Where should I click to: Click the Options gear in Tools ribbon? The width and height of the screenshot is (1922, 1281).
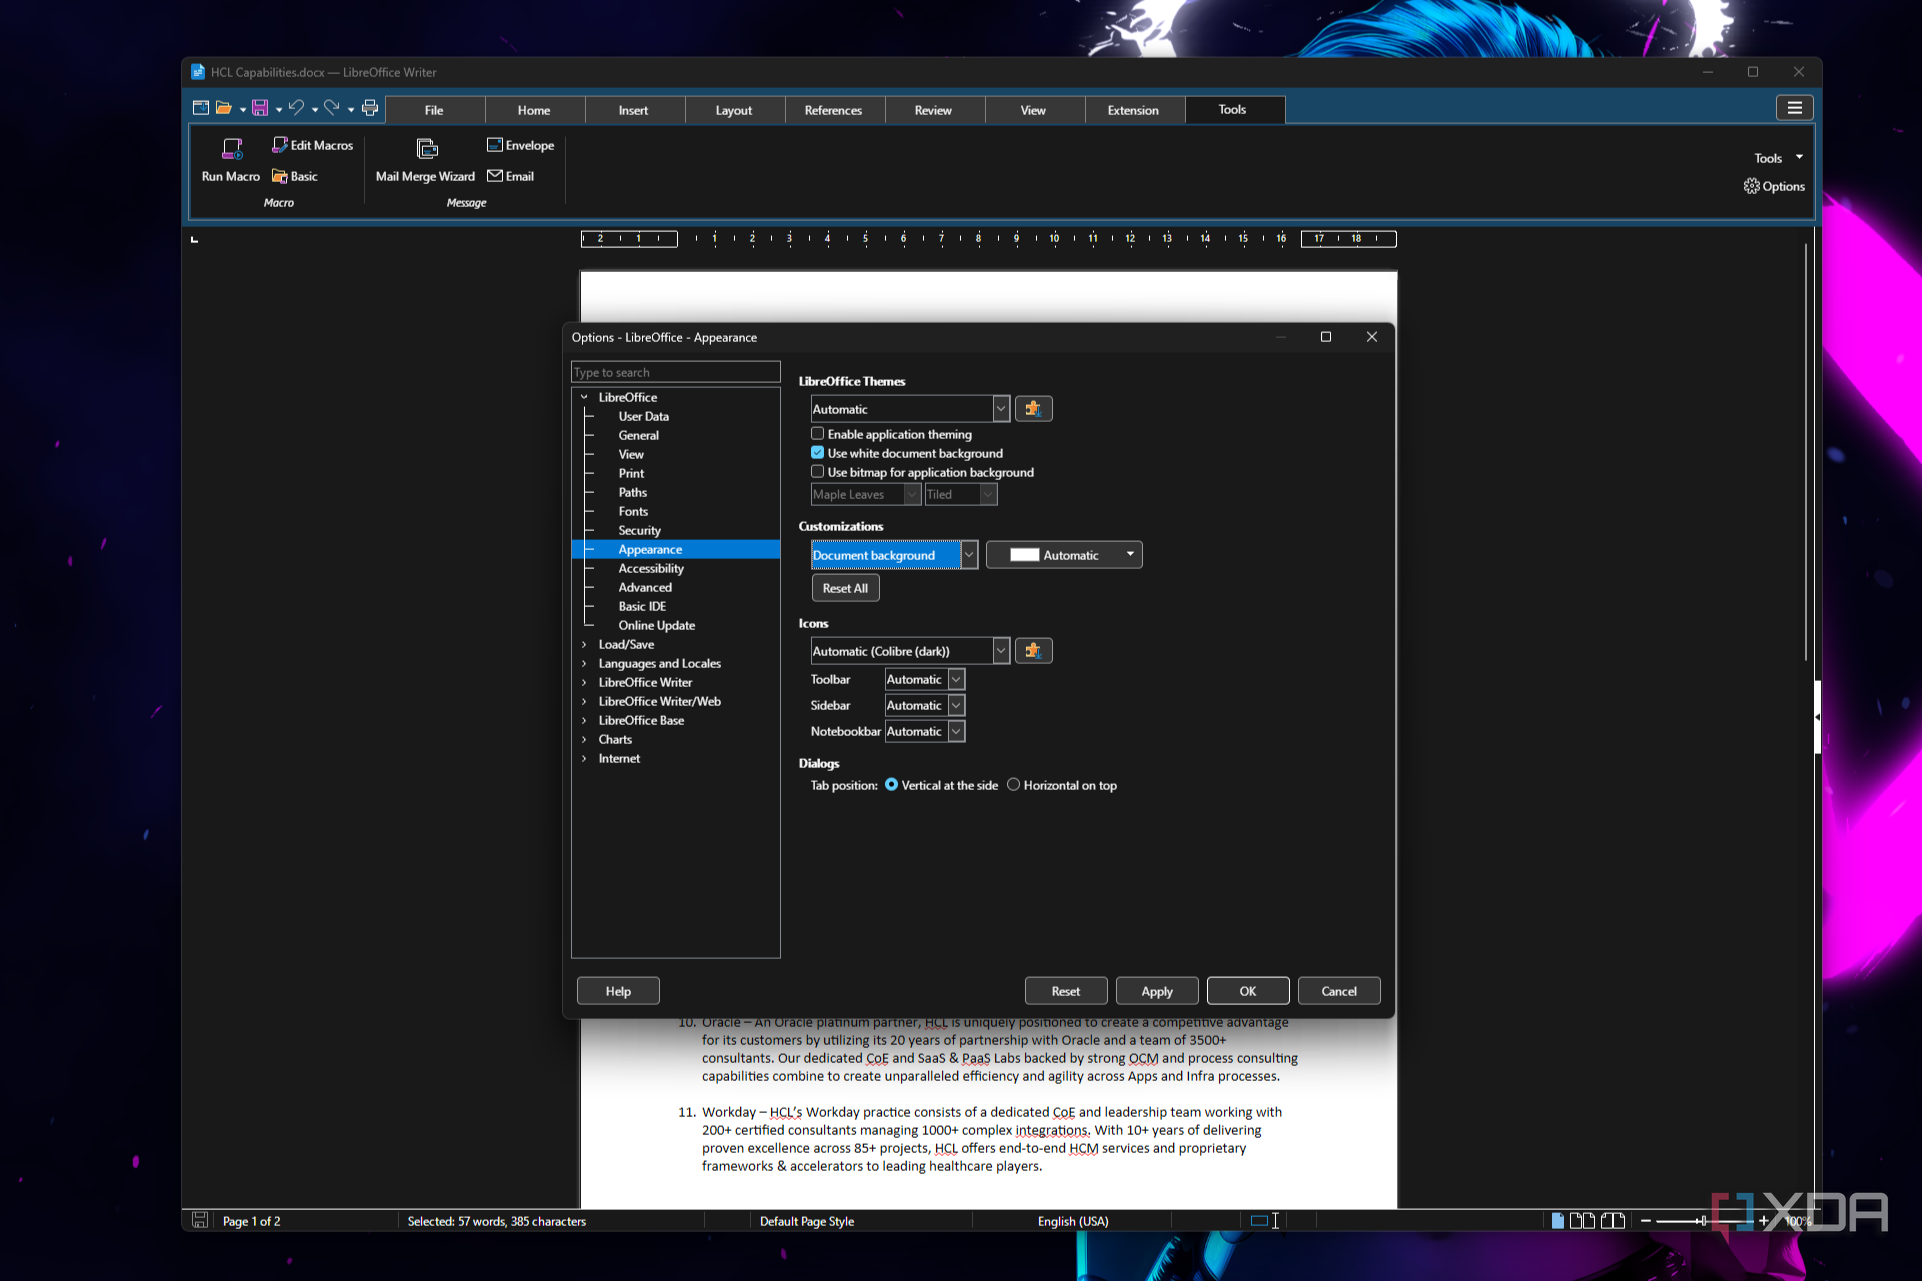pos(1774,186)
